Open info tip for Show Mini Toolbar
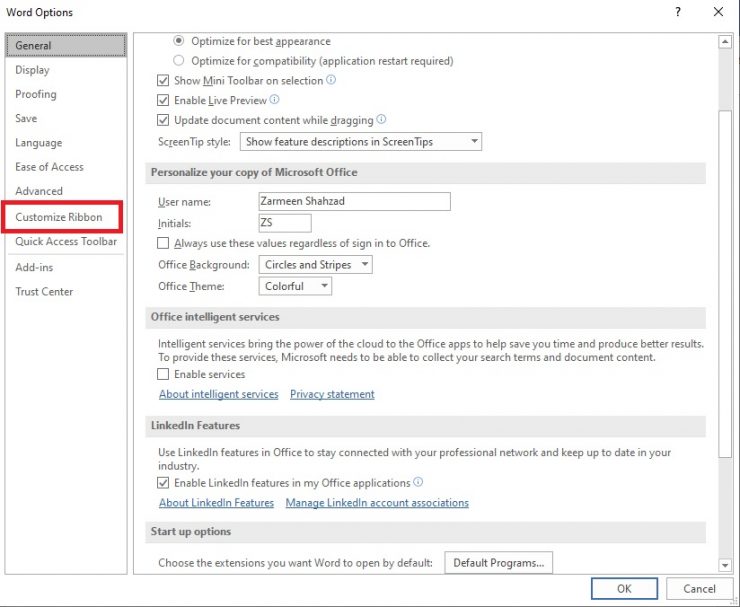This screenshot has height=607, width=740. [331, 80]
